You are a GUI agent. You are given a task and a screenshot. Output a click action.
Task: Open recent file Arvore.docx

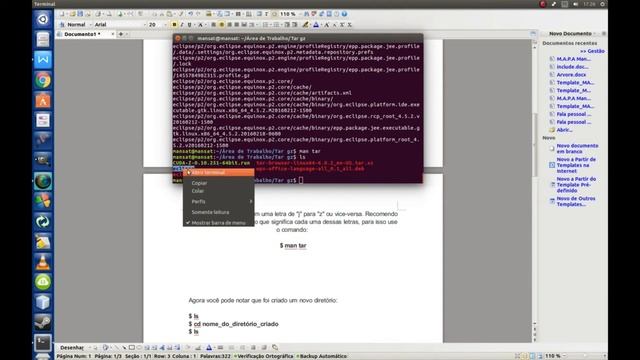571,75
